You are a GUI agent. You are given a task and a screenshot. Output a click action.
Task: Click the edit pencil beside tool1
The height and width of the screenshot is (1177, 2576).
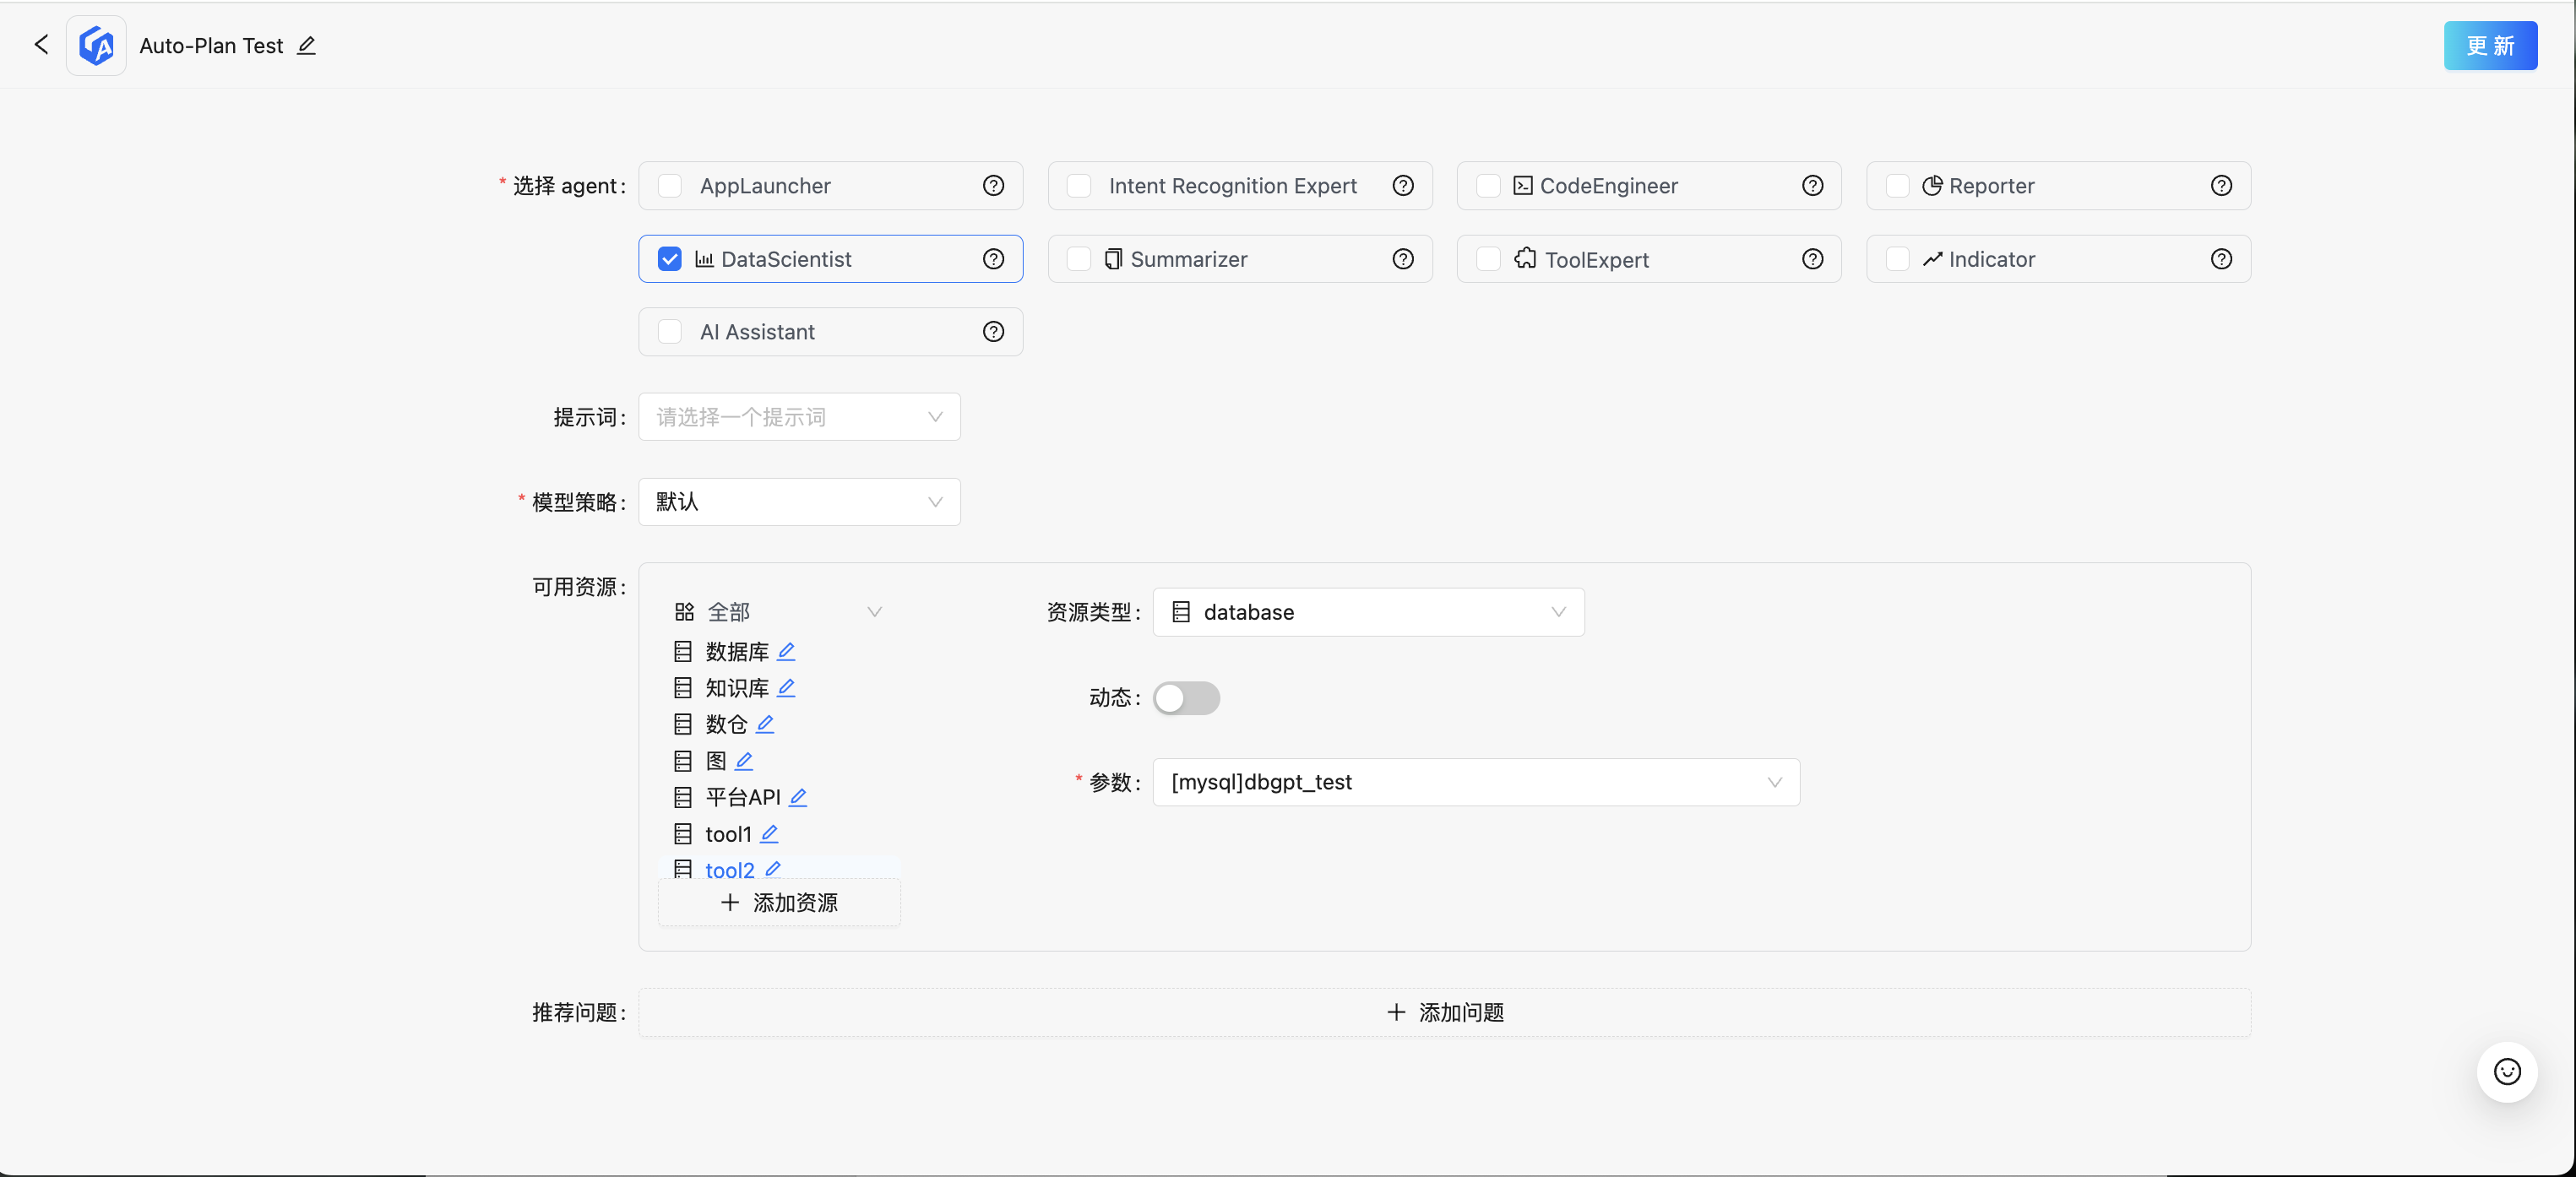tap(768, 833)
